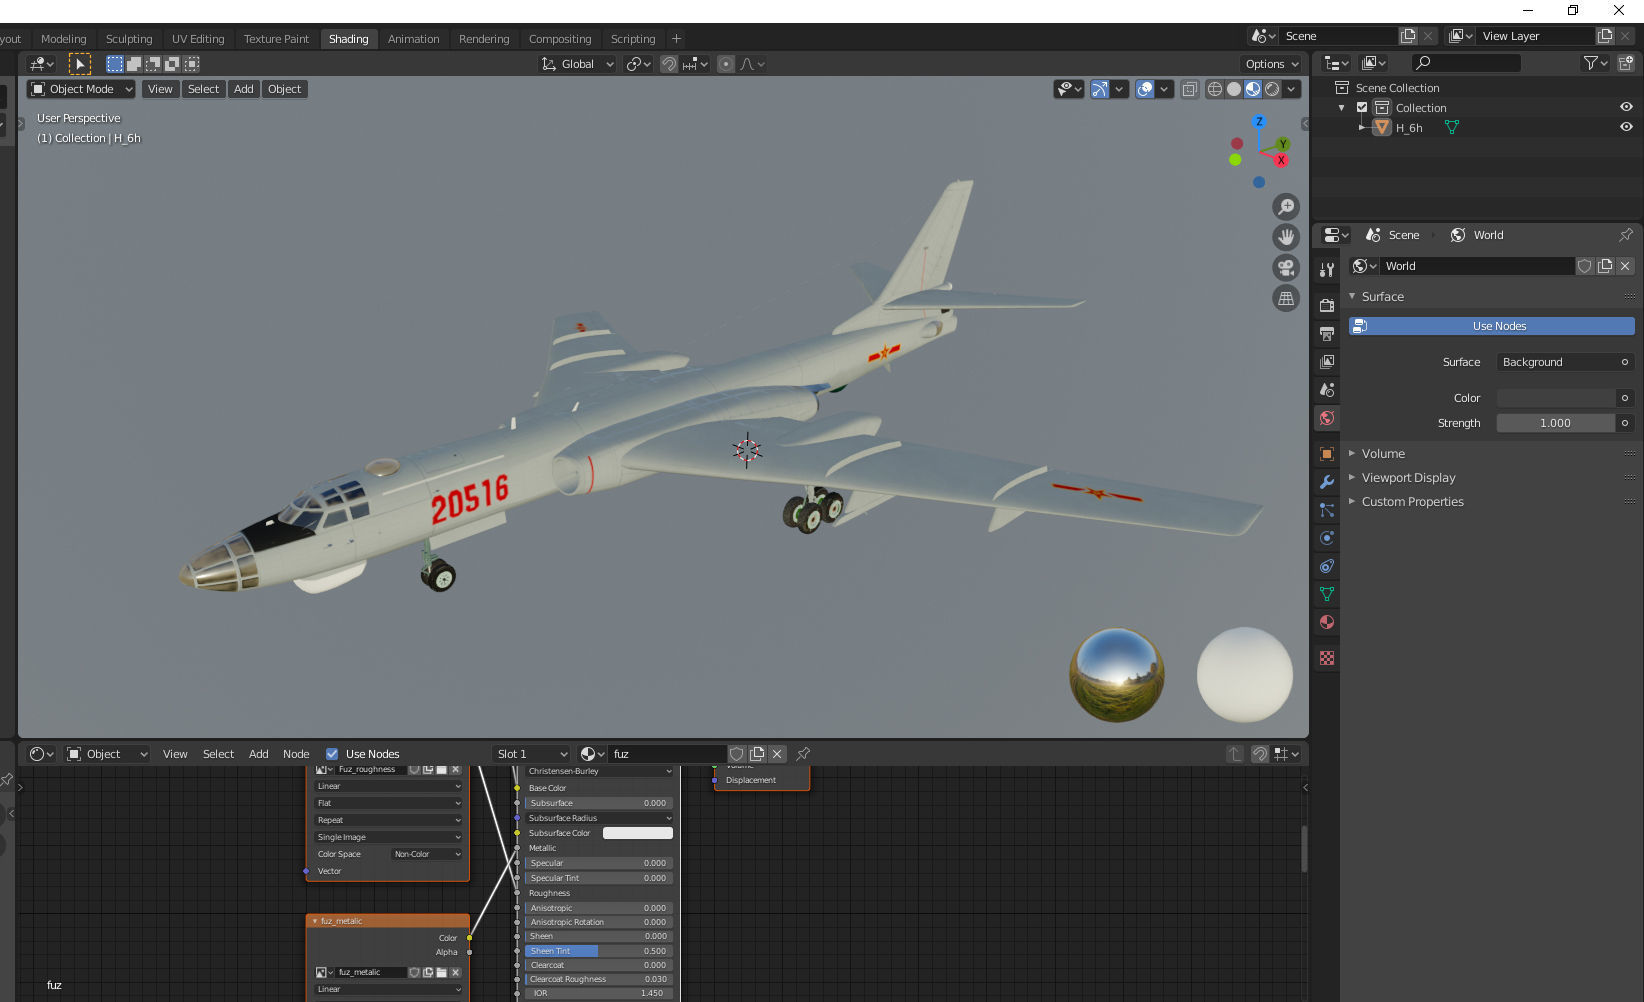
Task: Open Output properties tab (printer icon)
Action: click(1327, 333)
